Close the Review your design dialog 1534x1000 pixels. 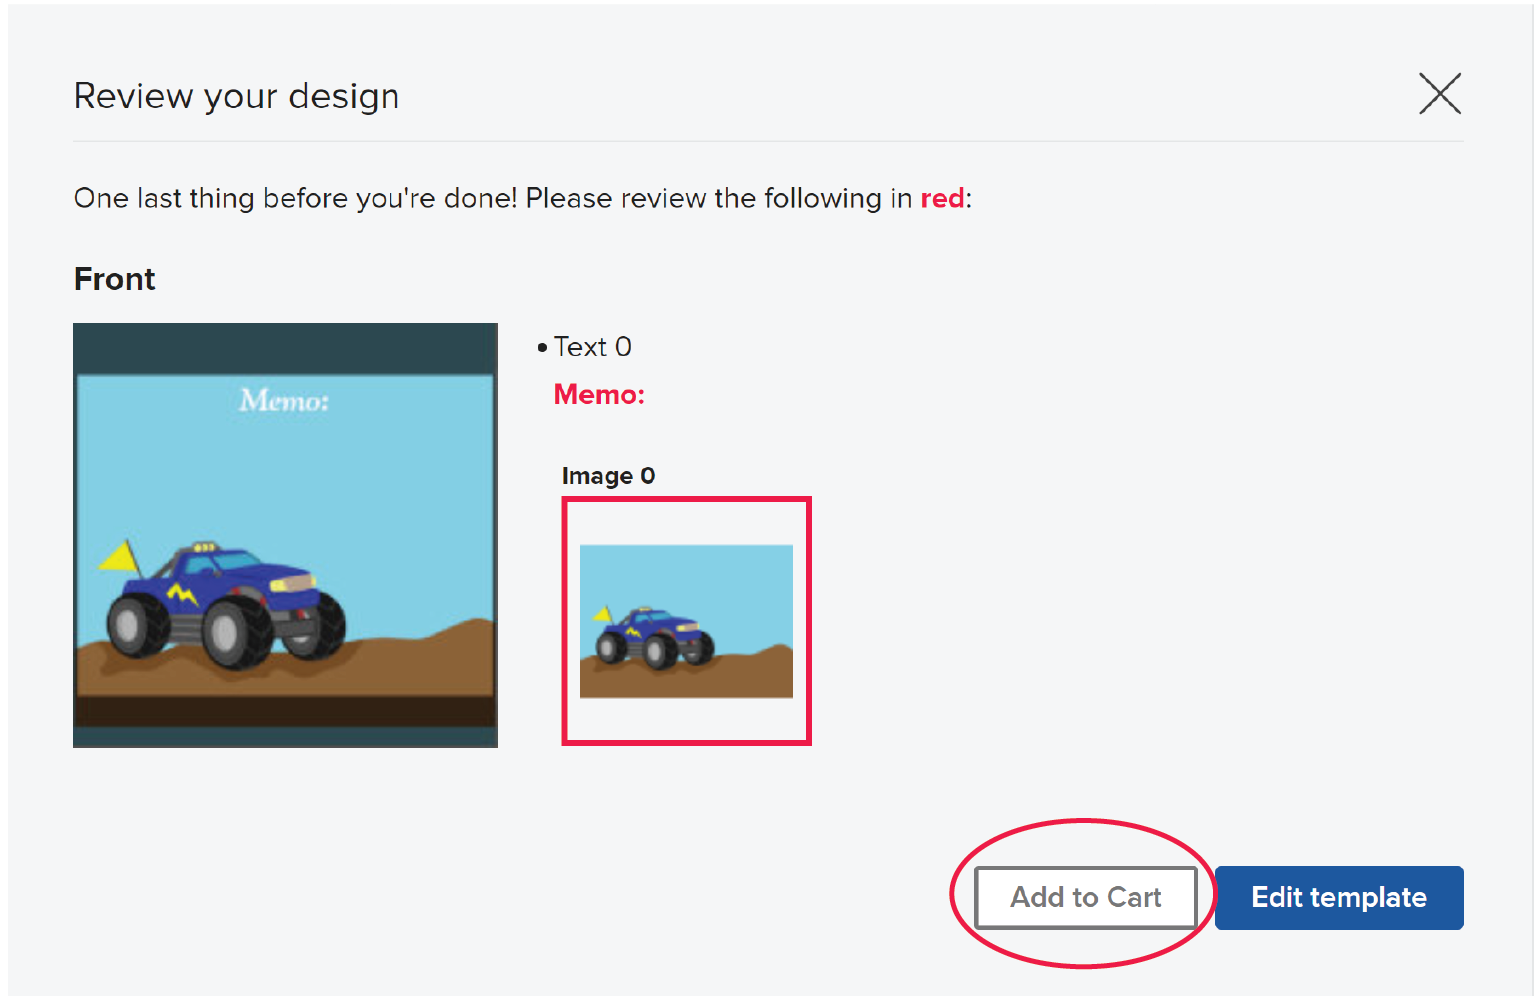click(x=1440, y=94)
